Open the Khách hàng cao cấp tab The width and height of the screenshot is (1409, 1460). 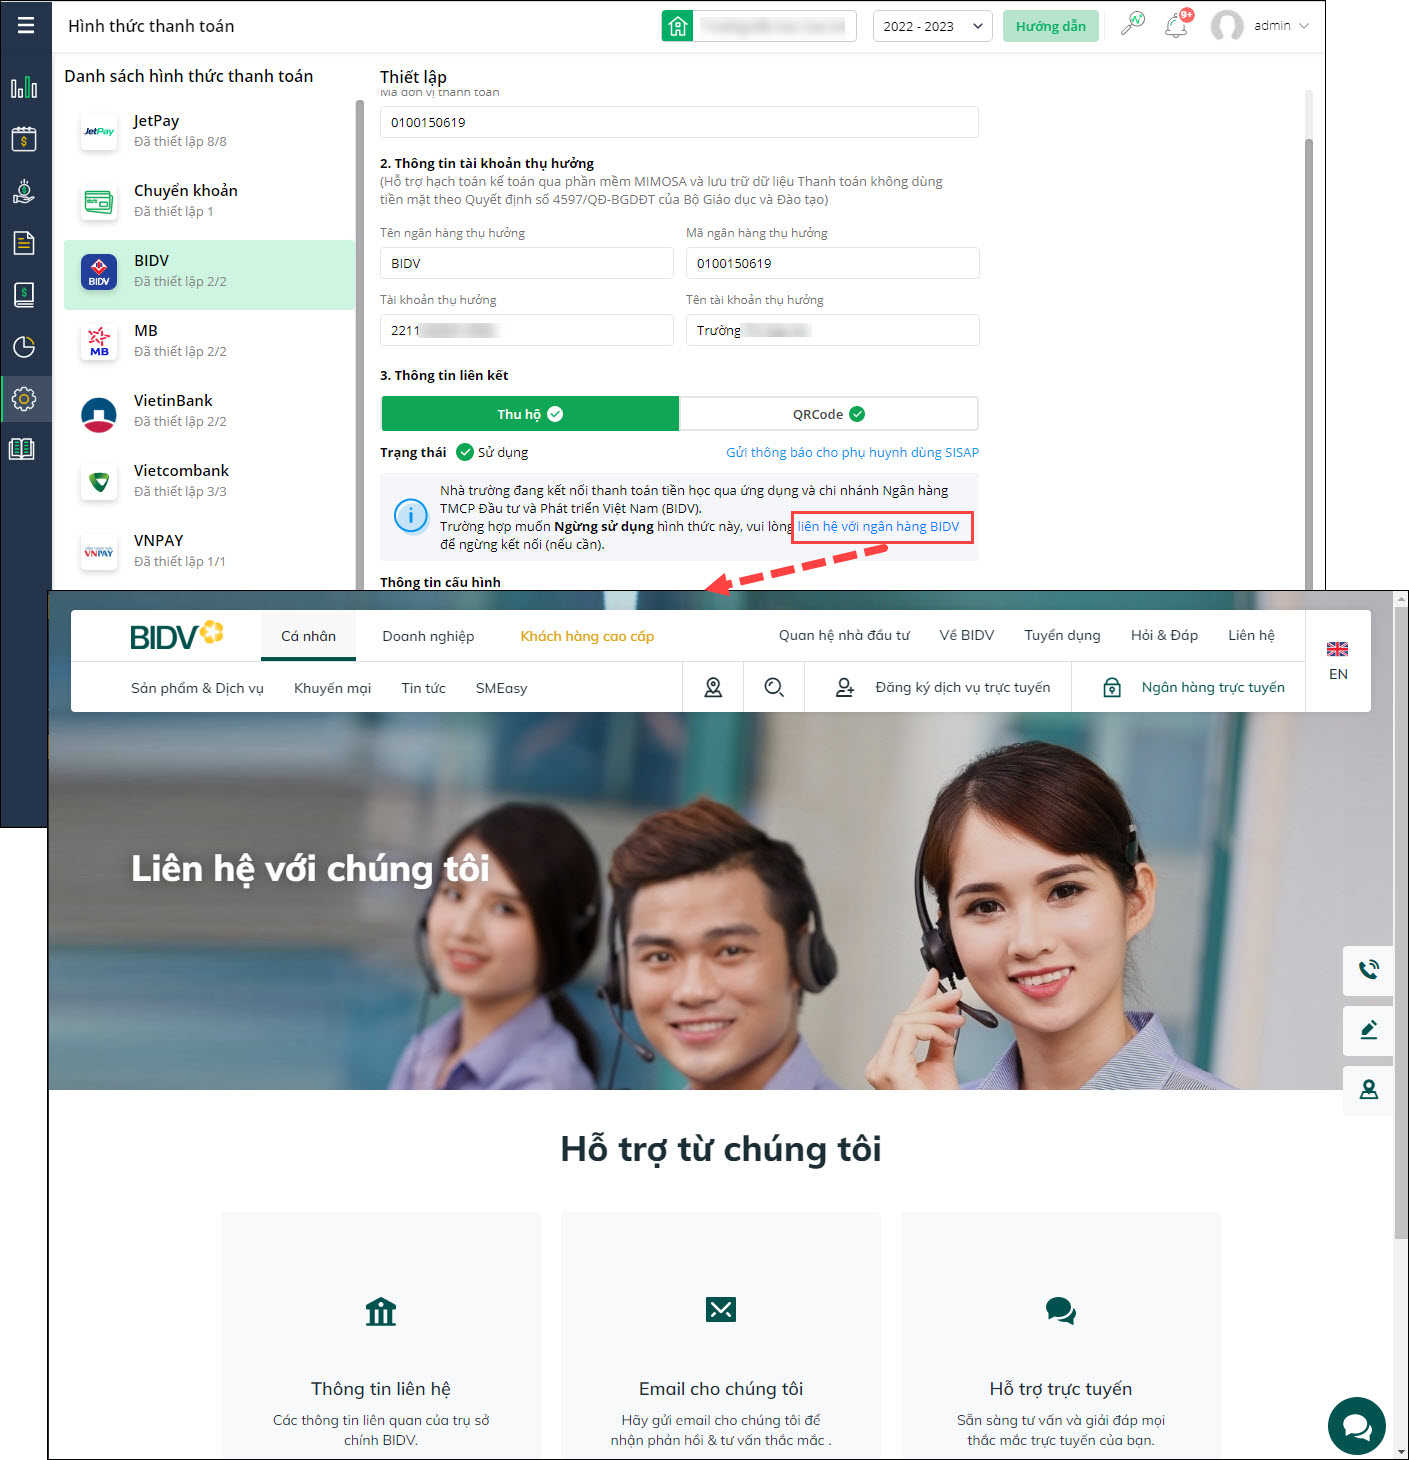(587, 636)
